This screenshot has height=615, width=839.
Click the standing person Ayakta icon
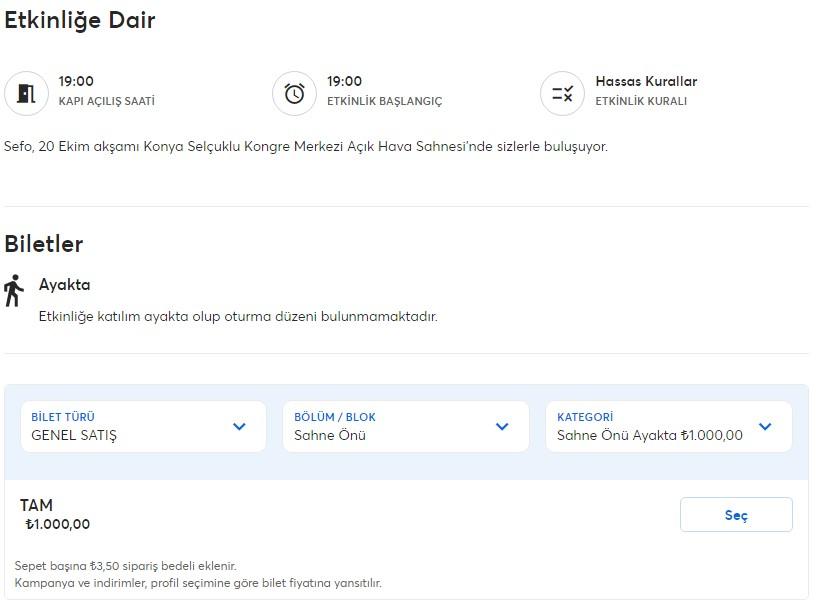coord(14,291)
